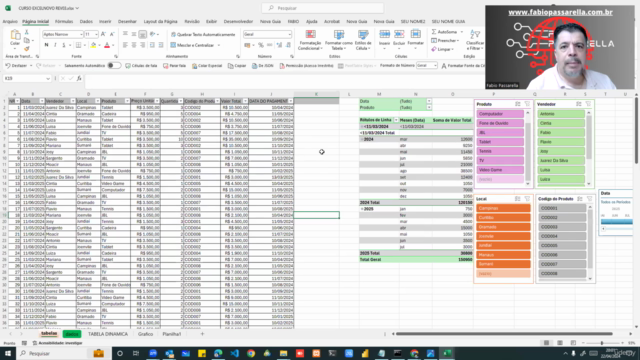640x360 pixels.
Task: Click the Format Painter brush icon
Action: [x=27, y=49]
